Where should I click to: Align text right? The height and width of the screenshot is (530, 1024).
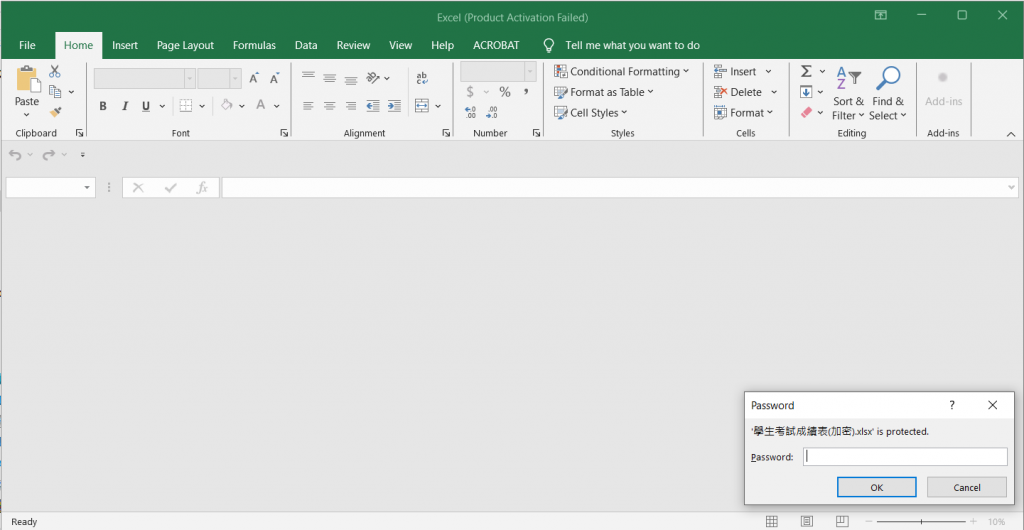(x=351, y=106)
